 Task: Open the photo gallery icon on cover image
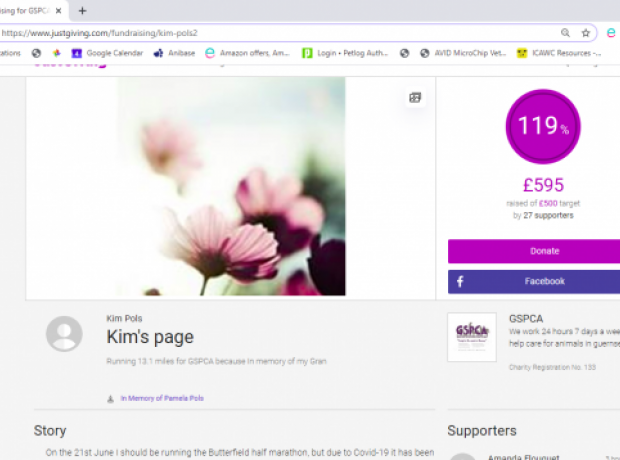click(x=415, y=97)
